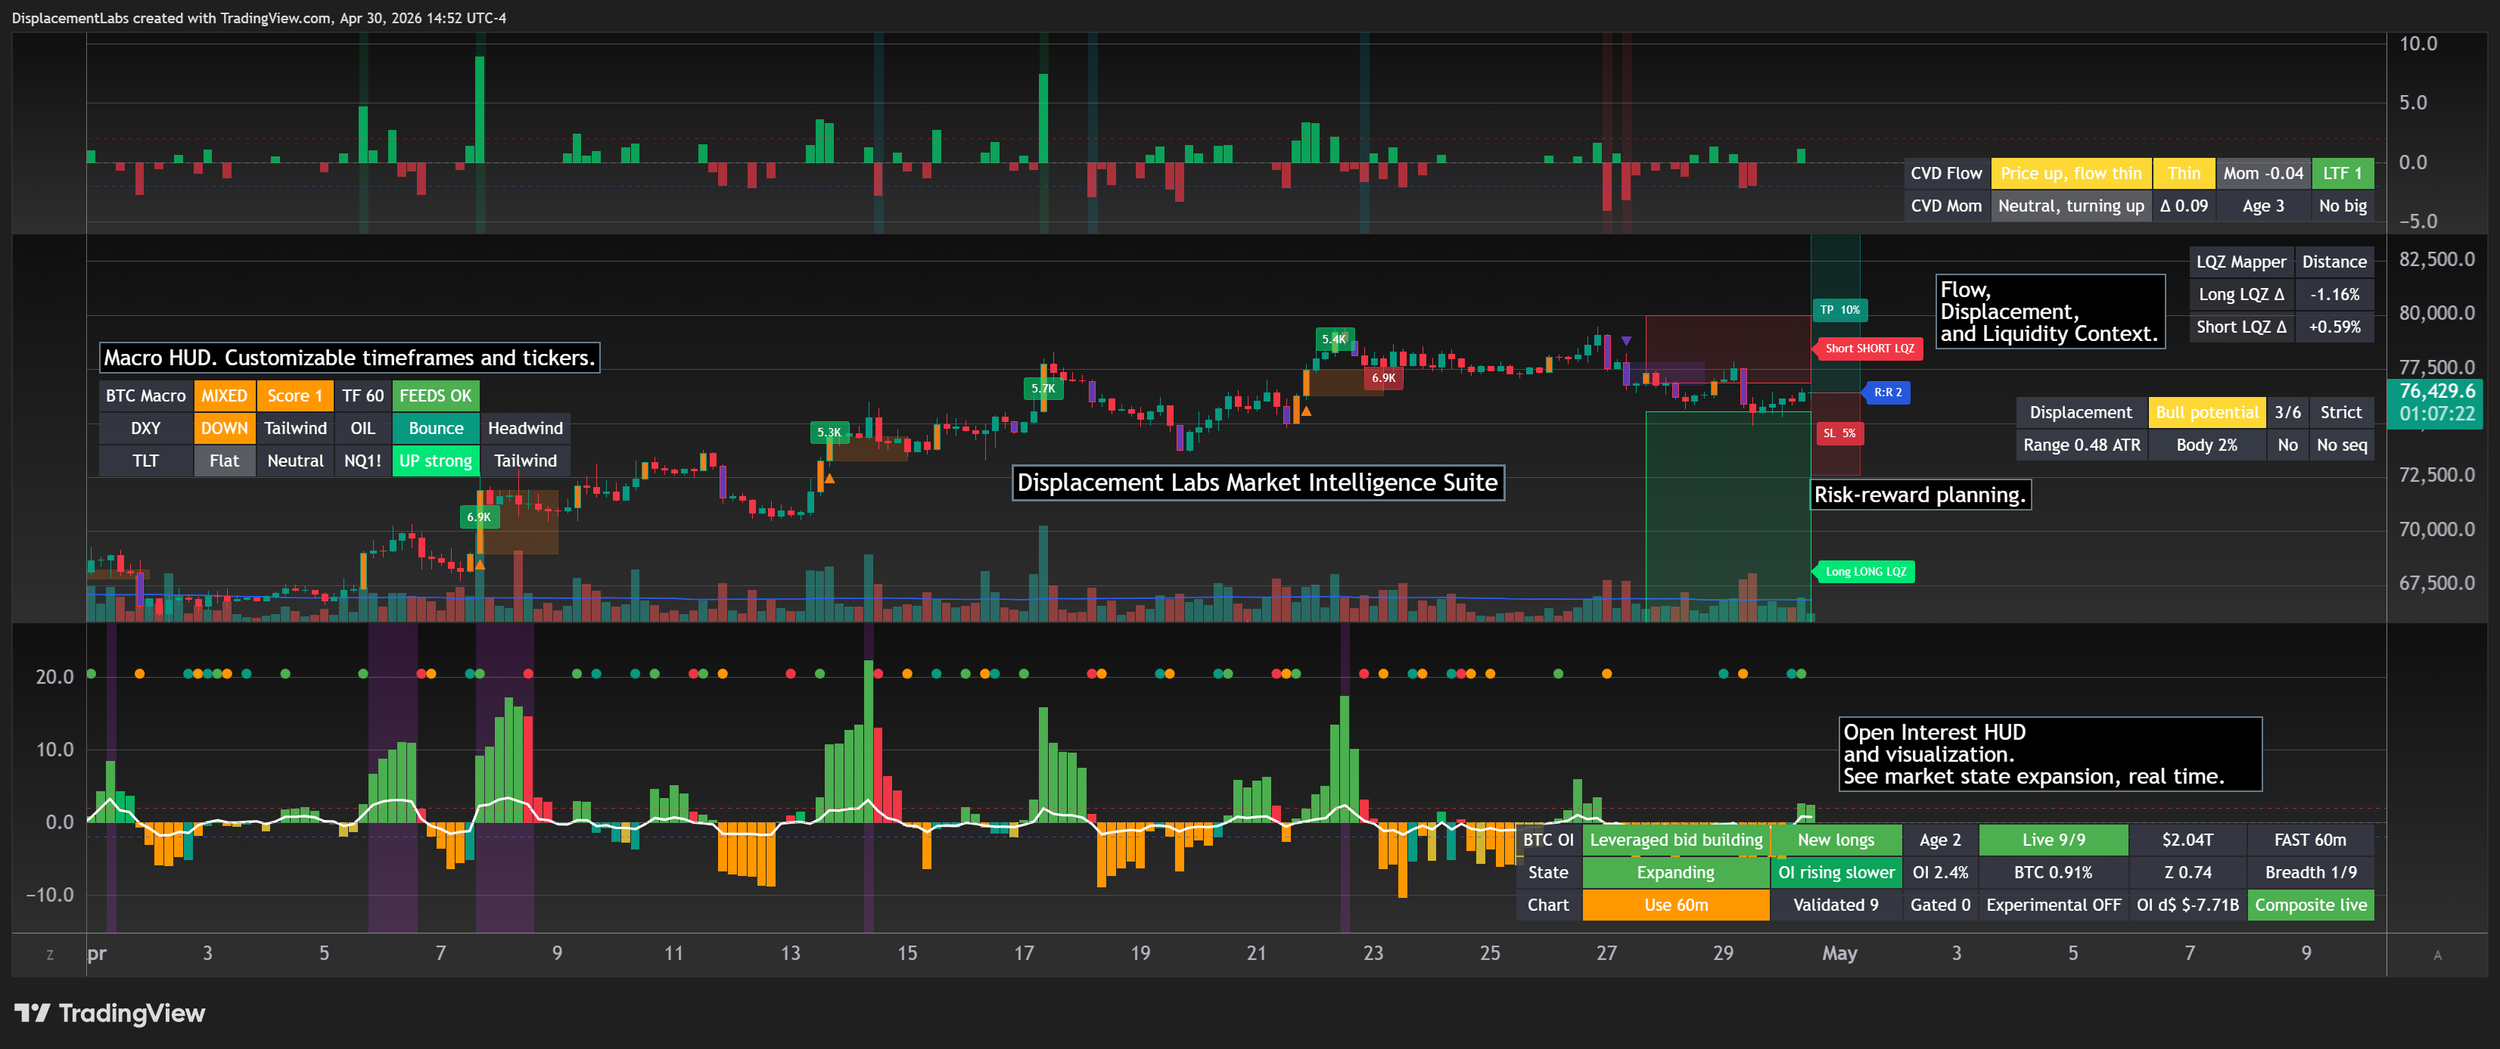Click the 'Strict' cell

2341,413
